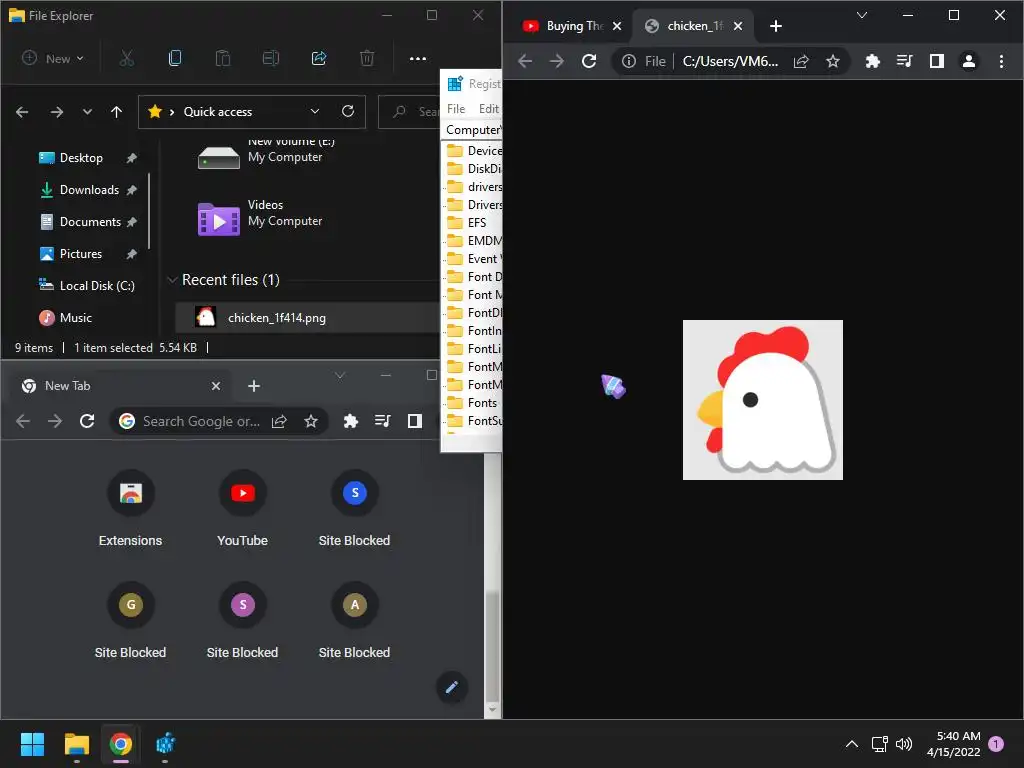The image size is (1024, 768).
Task: Click the File Explorer search box
Action: tap(410, 112)
